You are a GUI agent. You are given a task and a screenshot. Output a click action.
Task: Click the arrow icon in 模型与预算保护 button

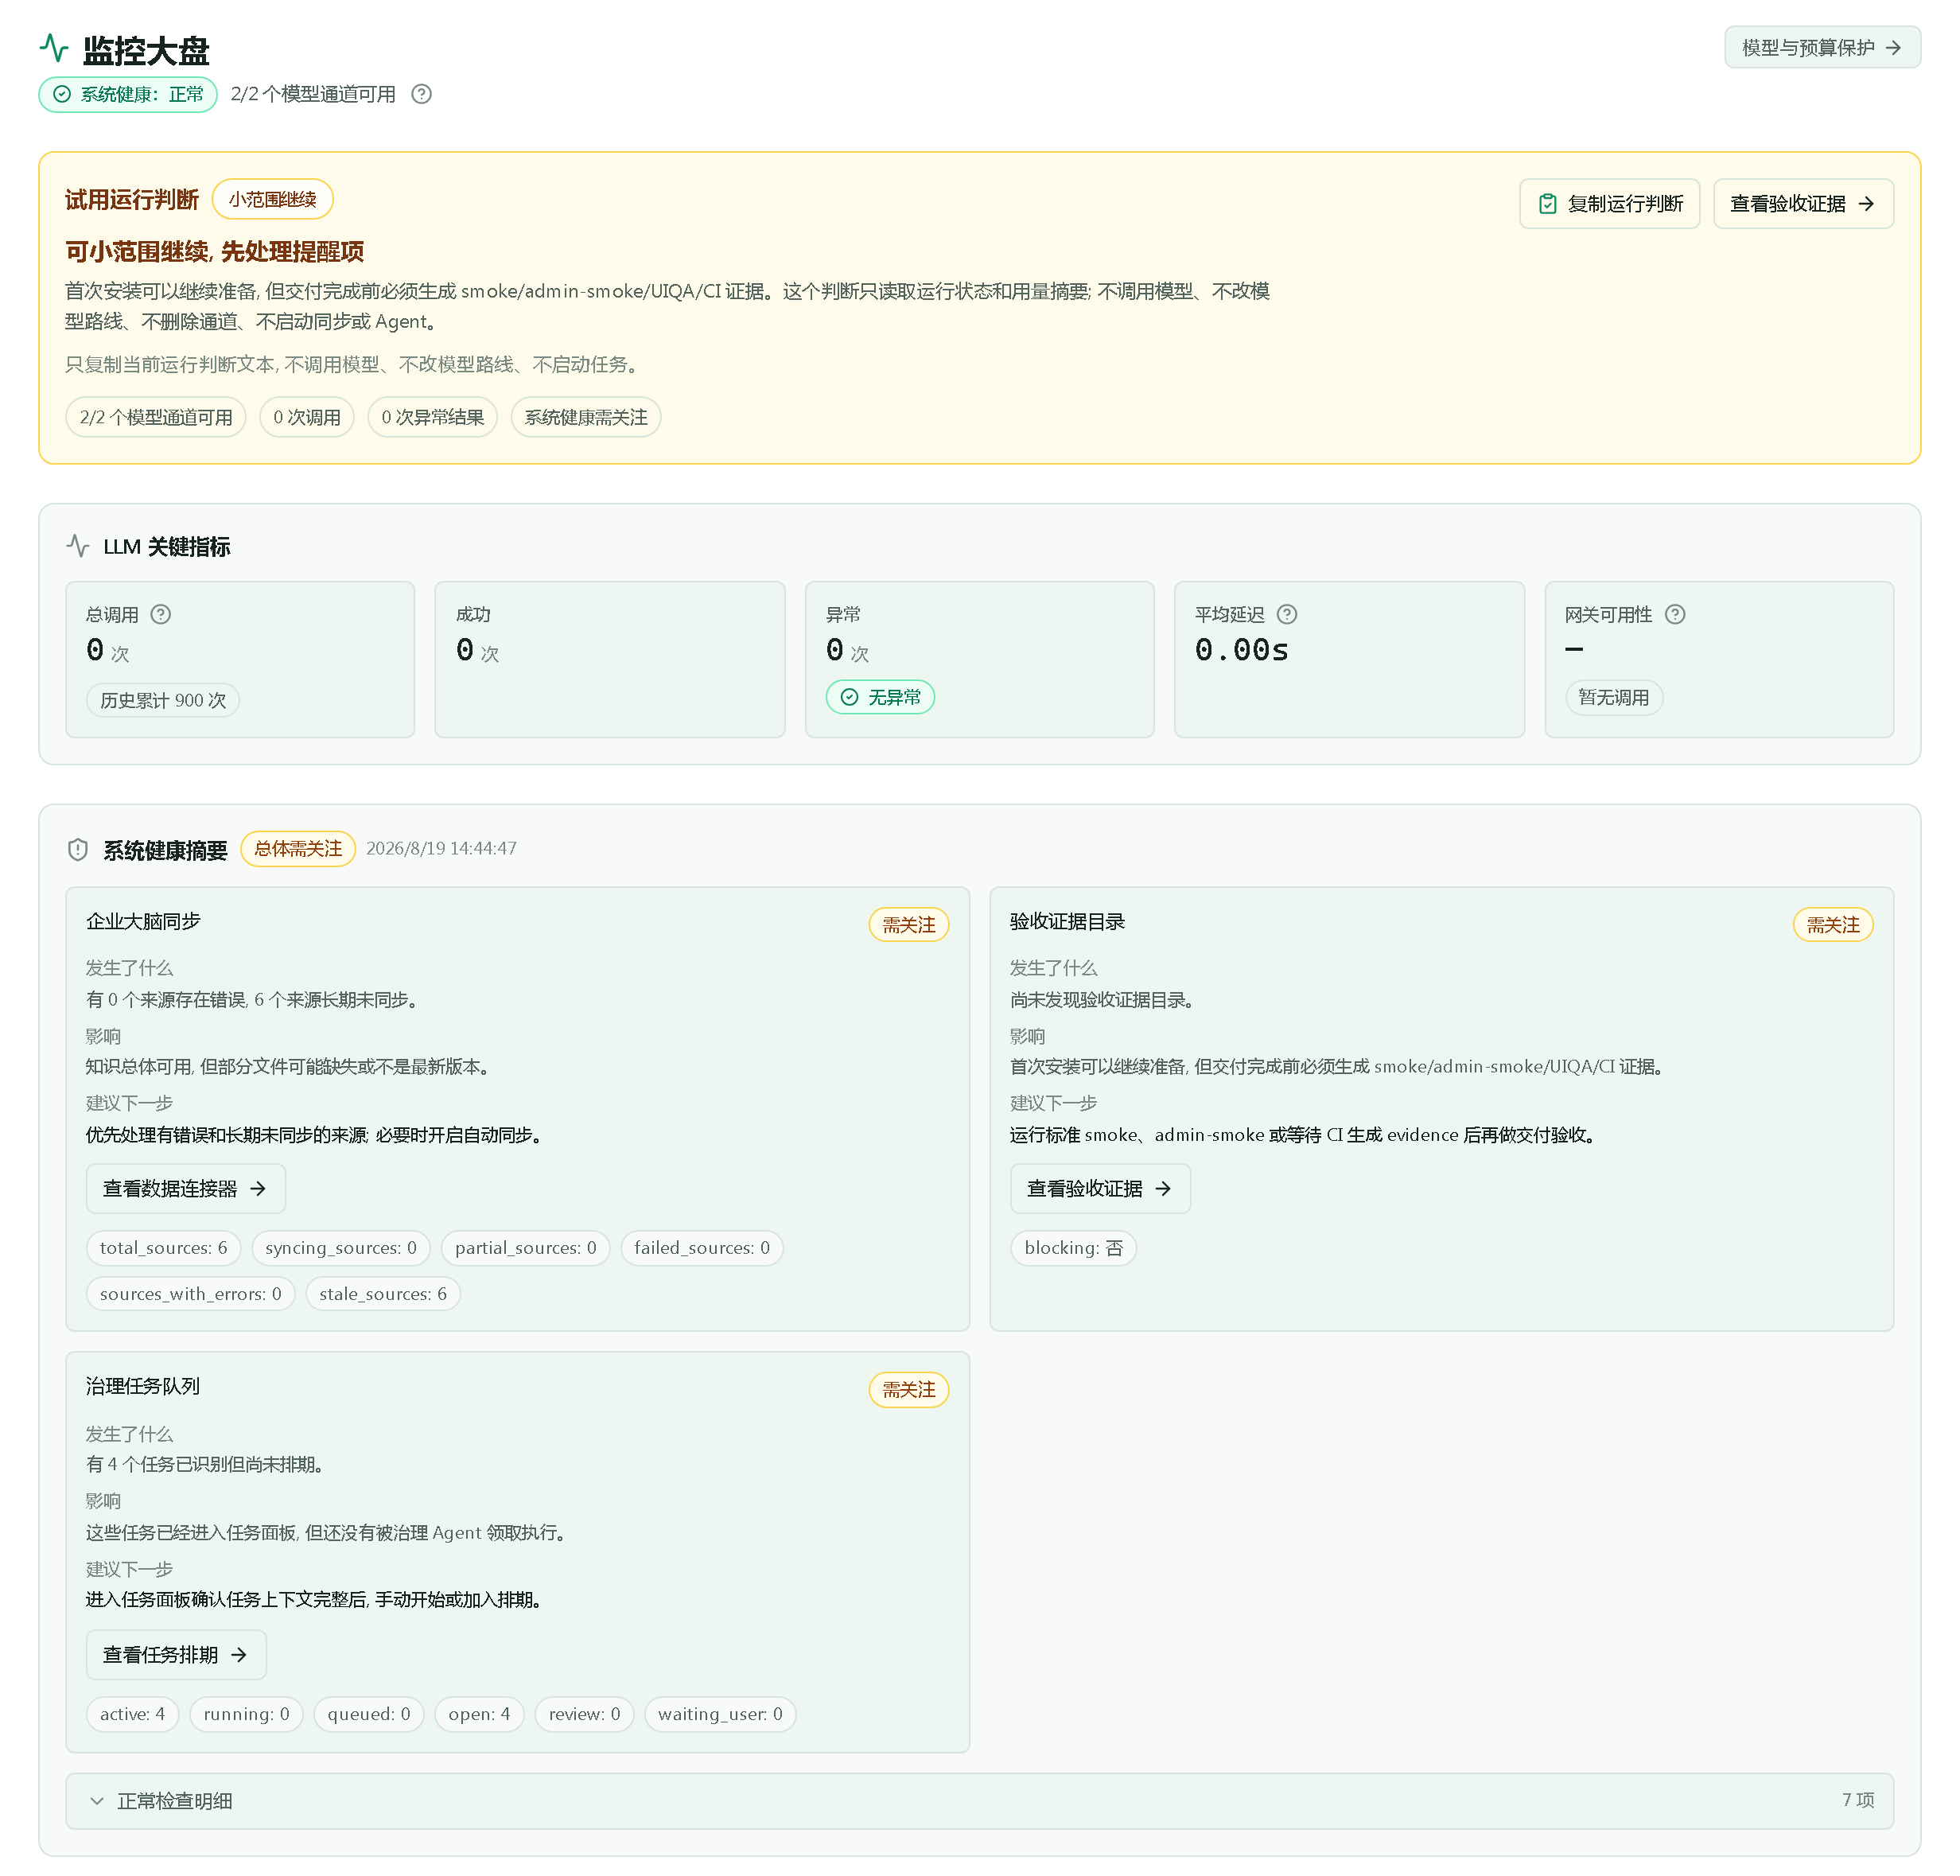tap(1893, 48)
